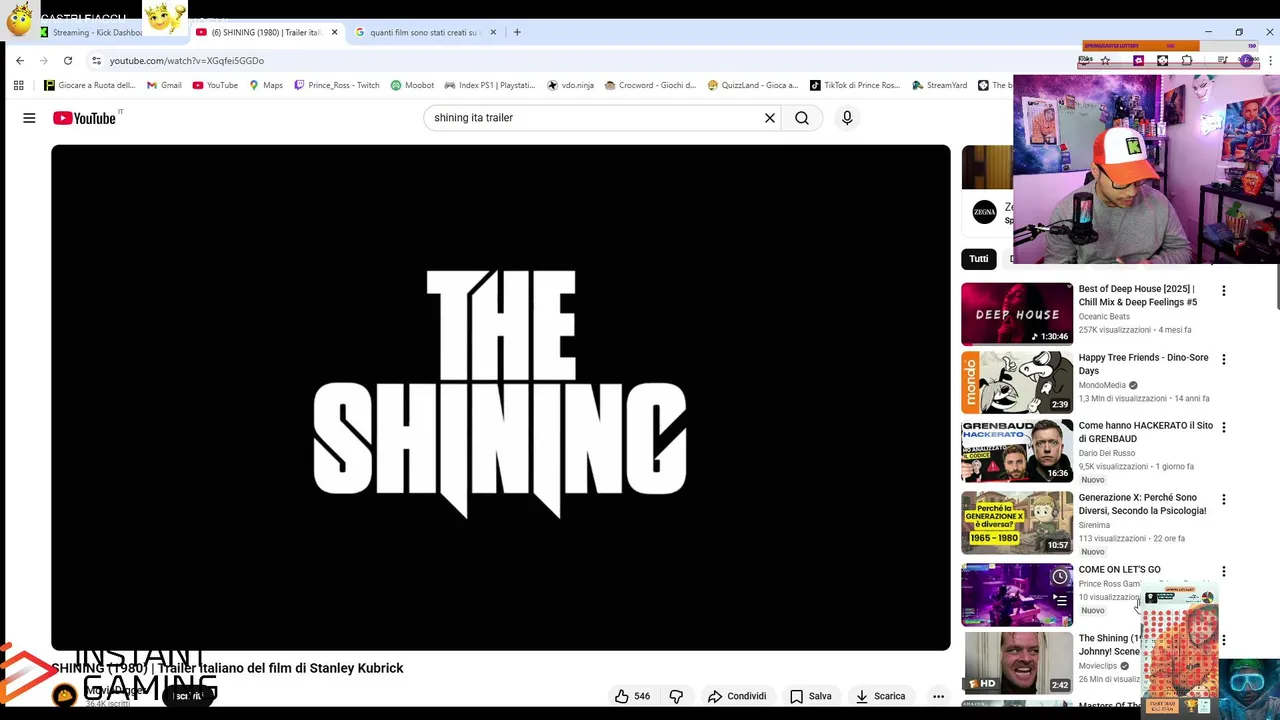The image size is (1280, 720).
Task: Open the three-dot more actions below video
Action: (938, 696)
